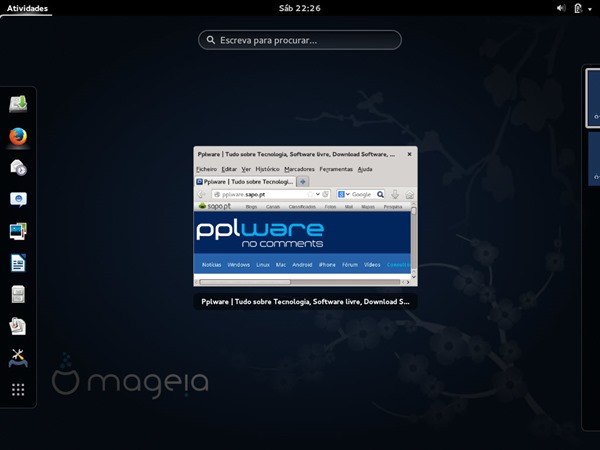
Task: Switch to the first workspace thumbnail
Action: click(x=593, y=98)
